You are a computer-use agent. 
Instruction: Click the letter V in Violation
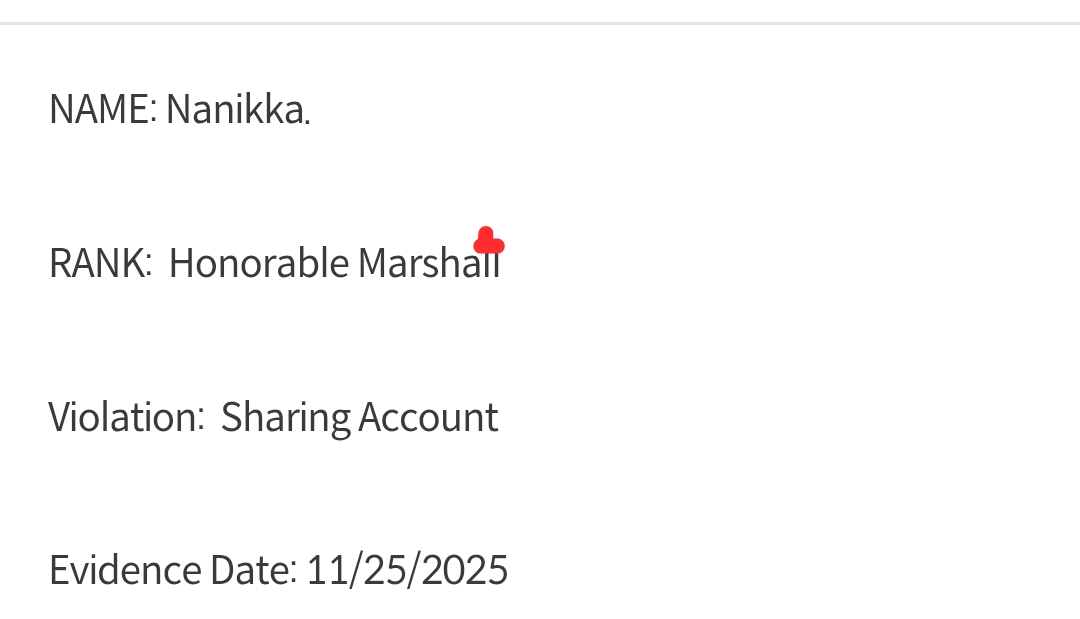(x=60, y=417)
